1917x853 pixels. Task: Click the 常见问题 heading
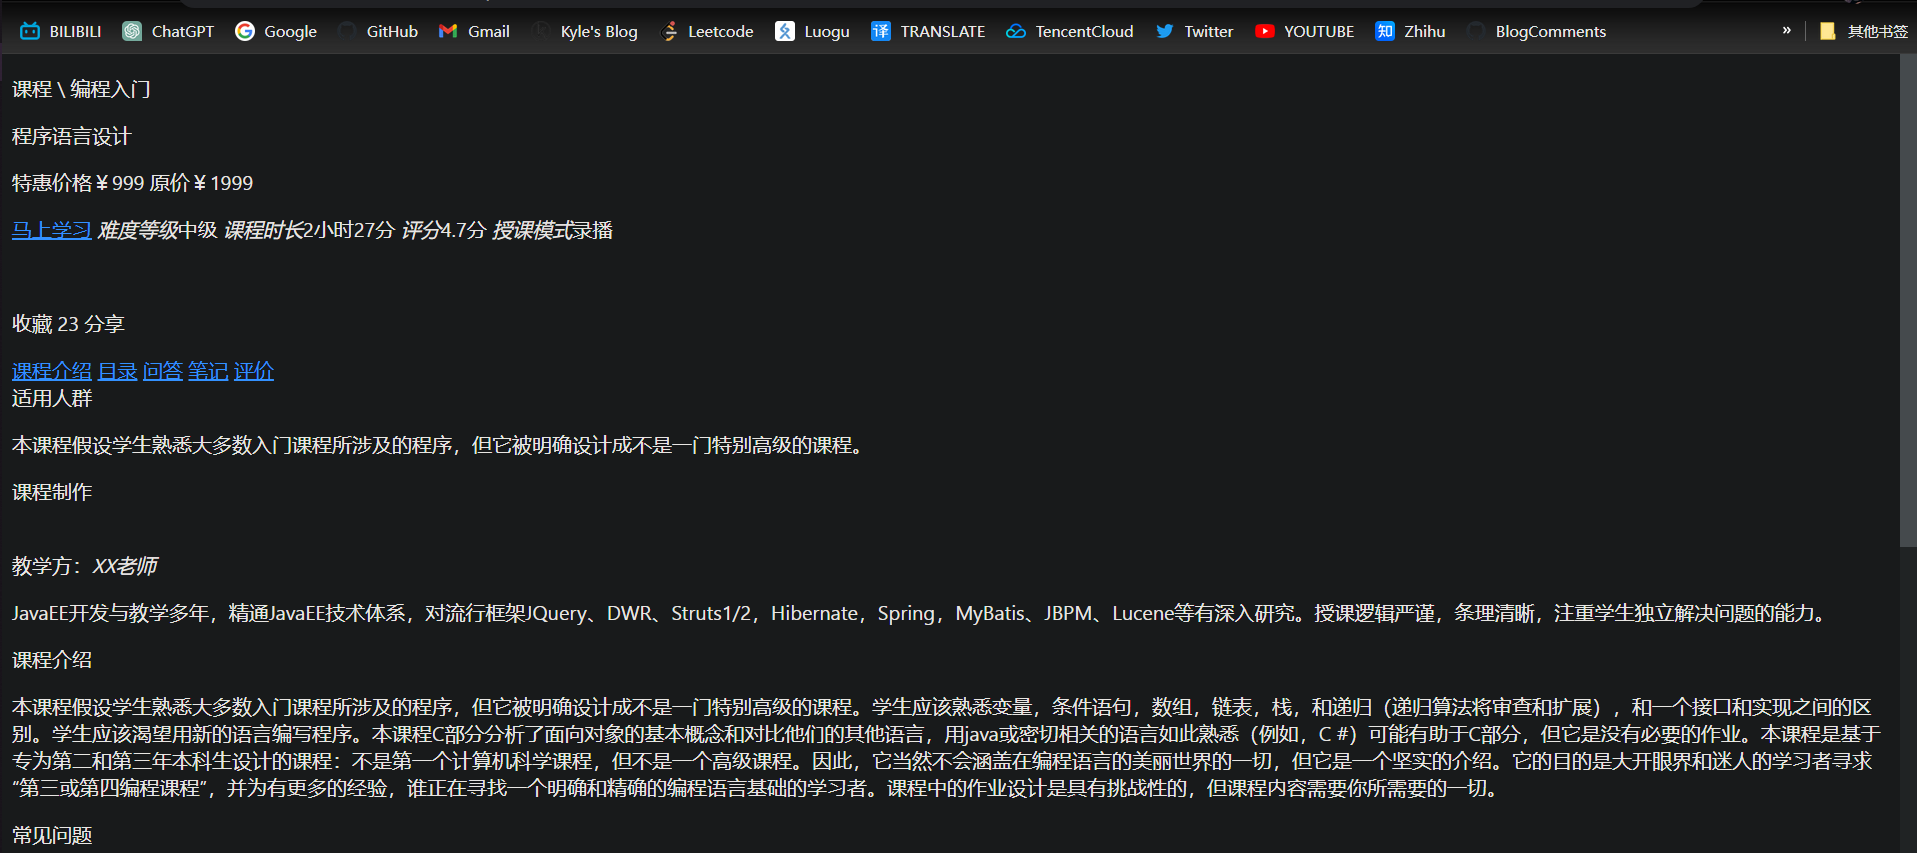[x=52, y=835]
